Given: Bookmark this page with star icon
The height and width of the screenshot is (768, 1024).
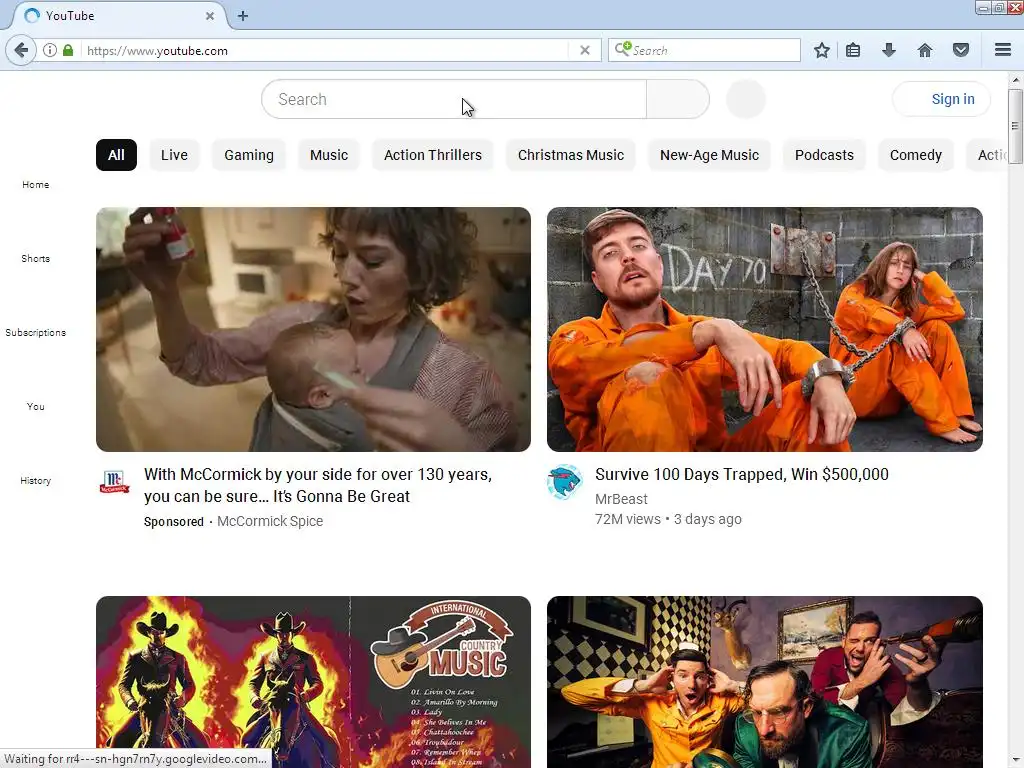Looking at the screenshot, I should click(x=822, y=50).
